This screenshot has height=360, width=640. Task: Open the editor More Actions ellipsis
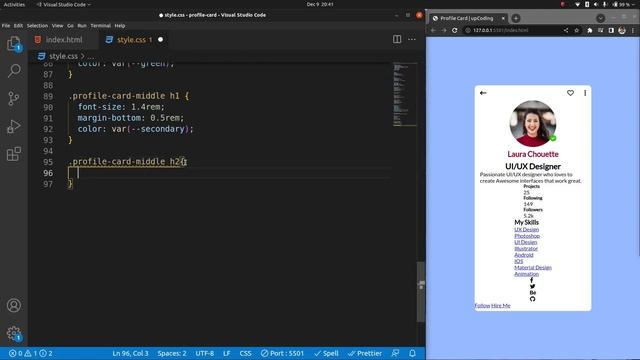(411, 40)
